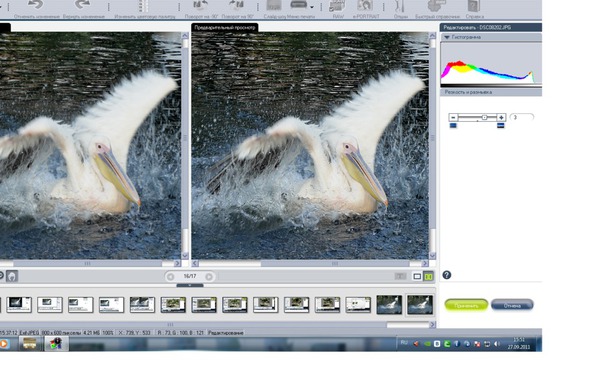Select the Предварительный просмотр tab
600x375 pixels.
point(225,28)
